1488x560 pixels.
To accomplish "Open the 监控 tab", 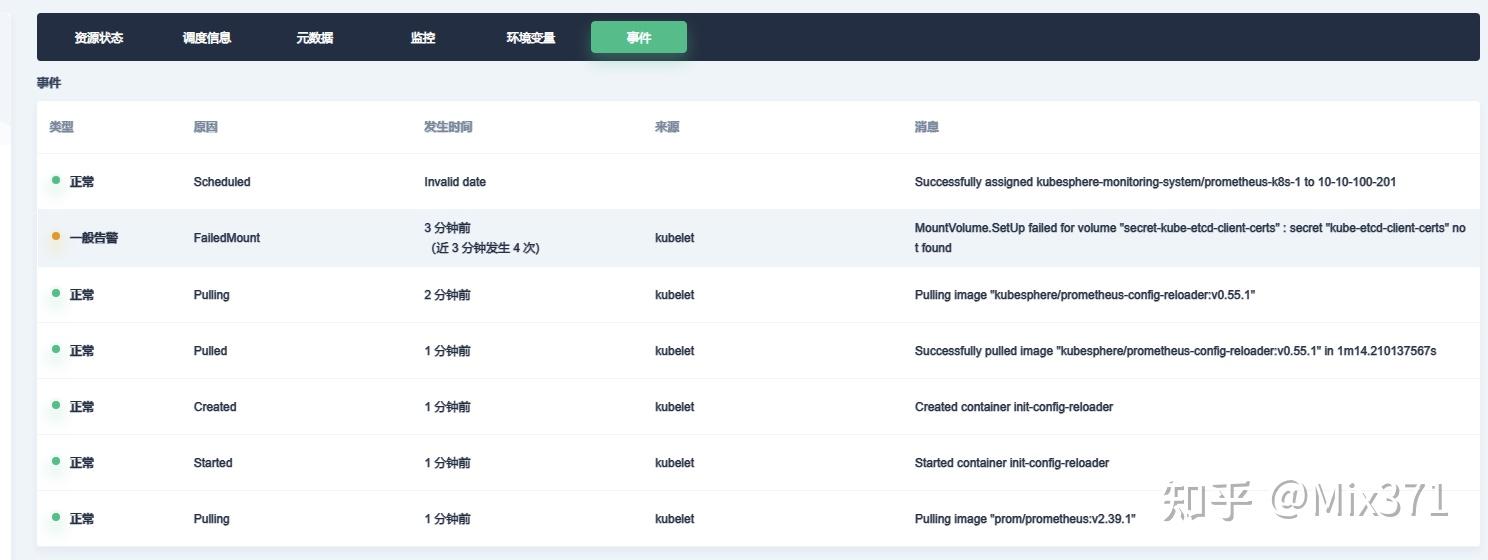I will pyautogui.click(x=423, y=38).
